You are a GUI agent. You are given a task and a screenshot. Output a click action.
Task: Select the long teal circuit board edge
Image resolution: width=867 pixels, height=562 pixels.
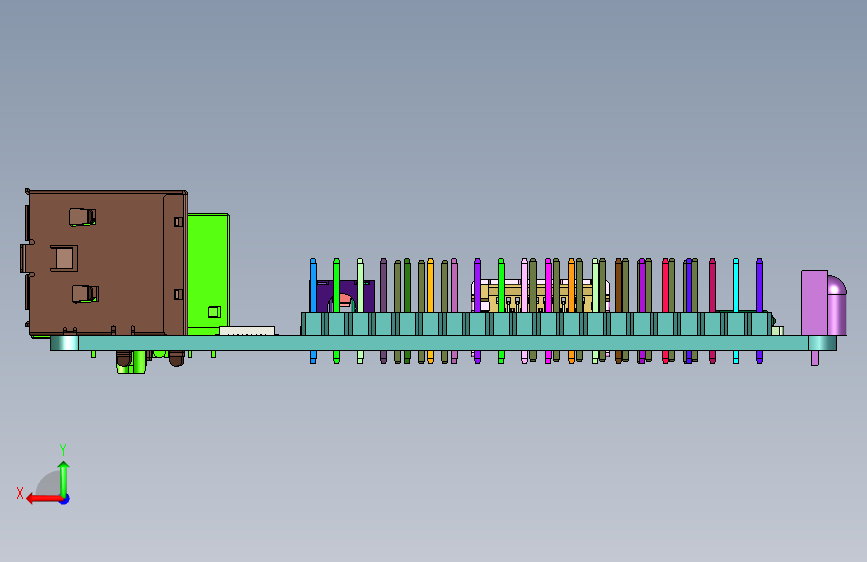click(442, 343)
